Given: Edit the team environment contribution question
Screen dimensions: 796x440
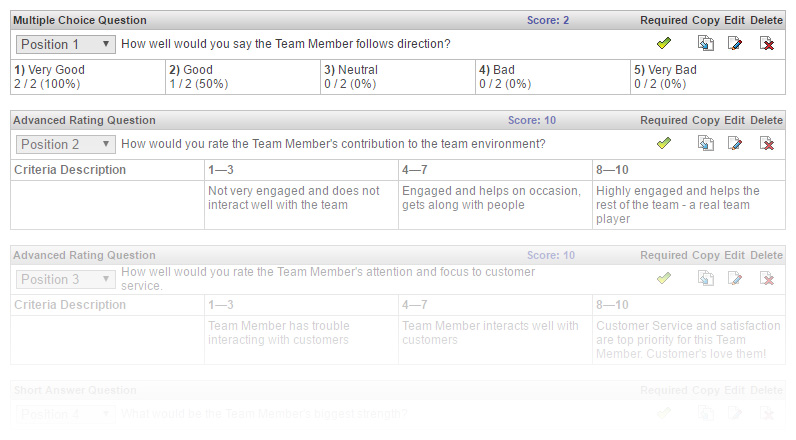Looking at the screenshot, I should click(735, 144).
